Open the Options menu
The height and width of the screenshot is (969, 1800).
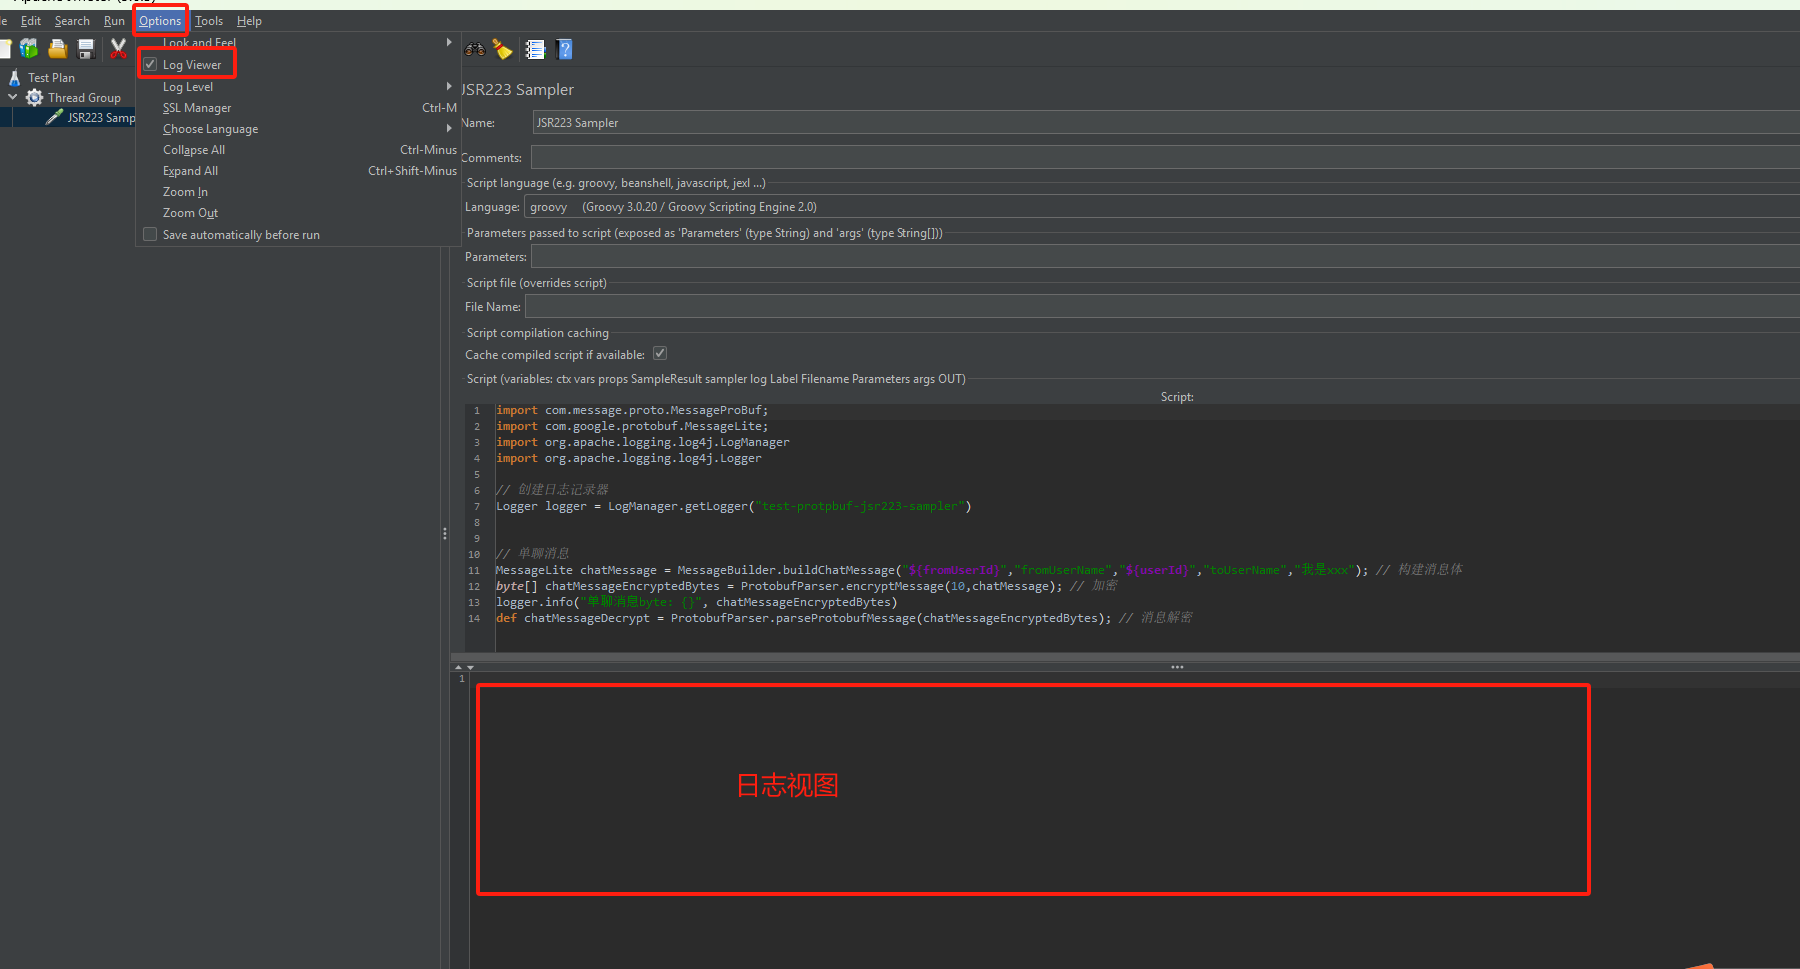tap(160, 20)
